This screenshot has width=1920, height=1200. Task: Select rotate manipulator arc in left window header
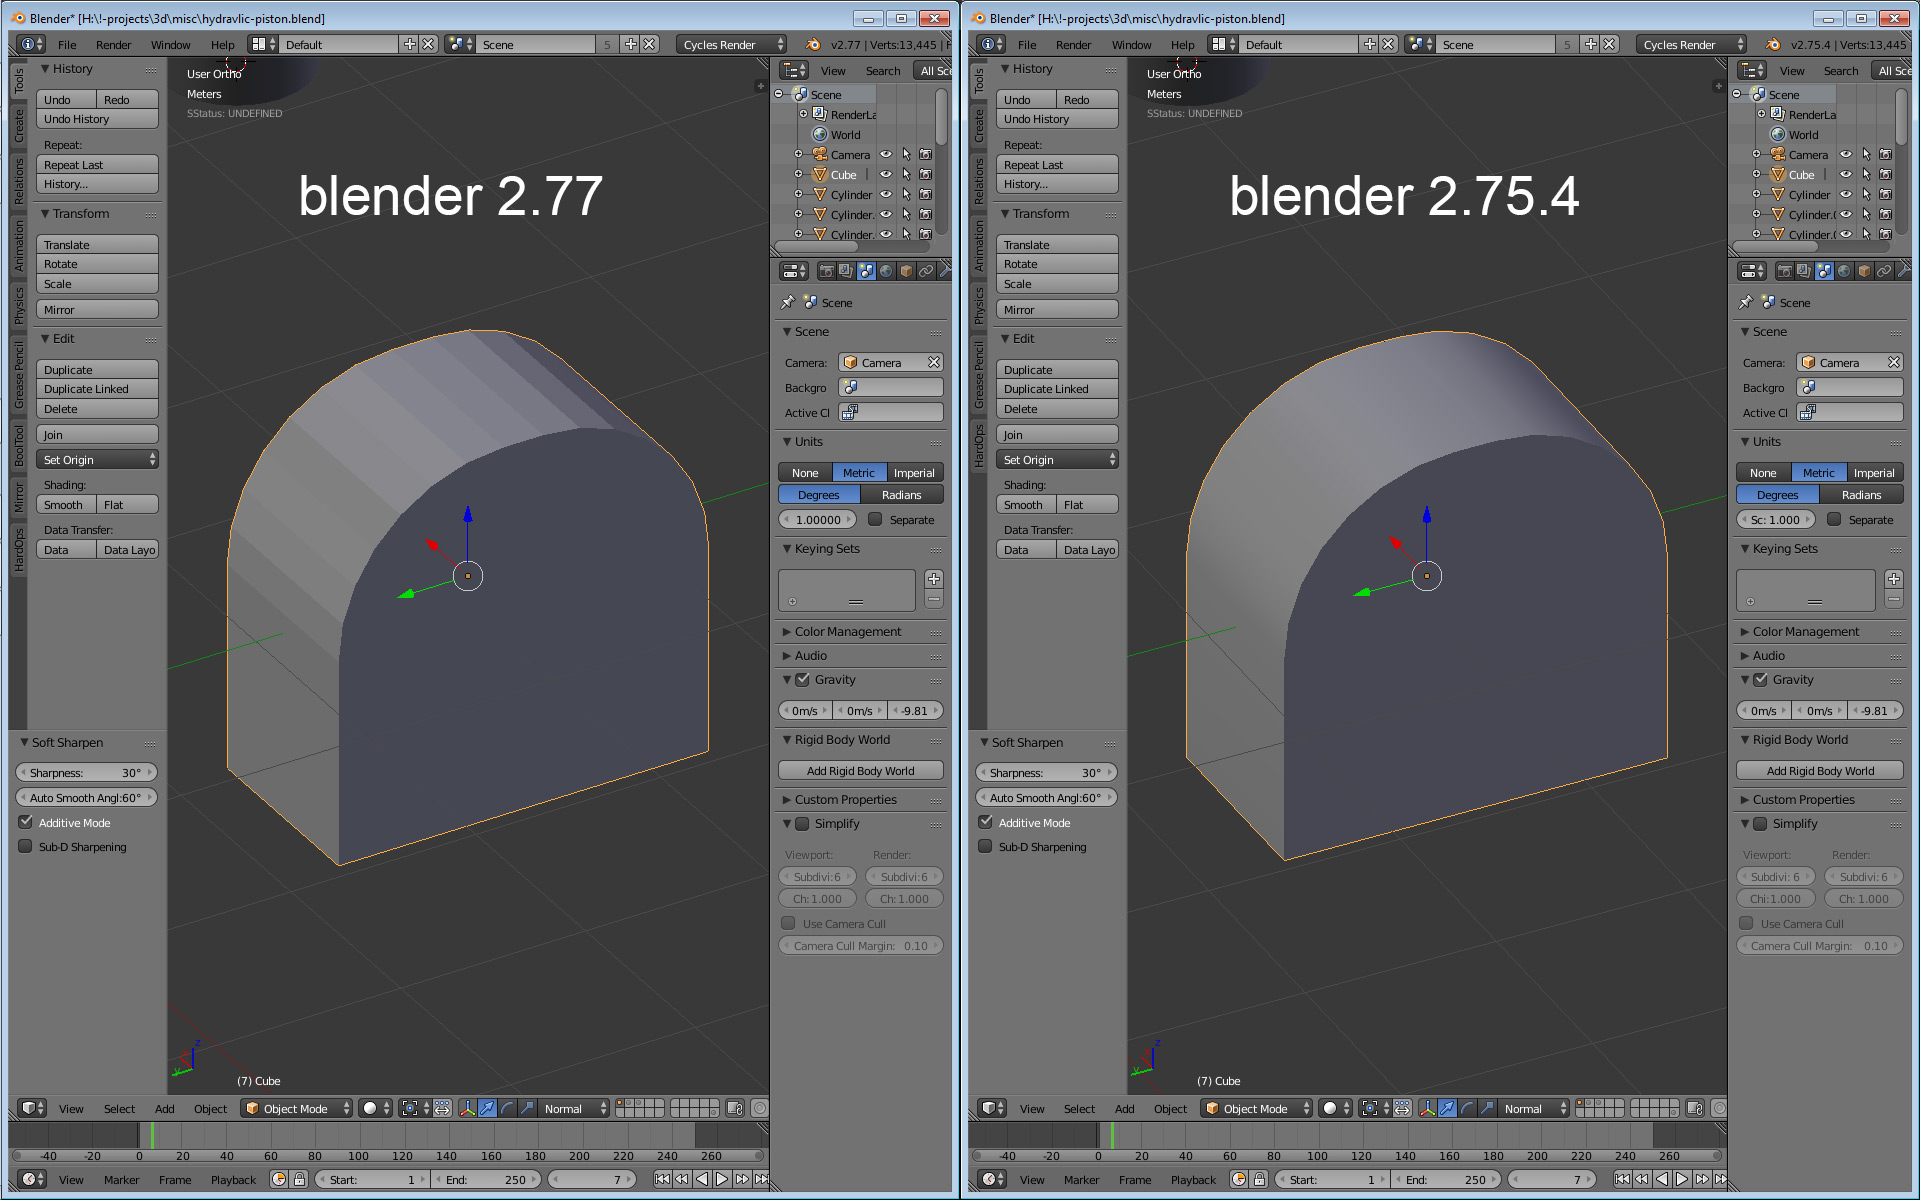pos(507,1108)
